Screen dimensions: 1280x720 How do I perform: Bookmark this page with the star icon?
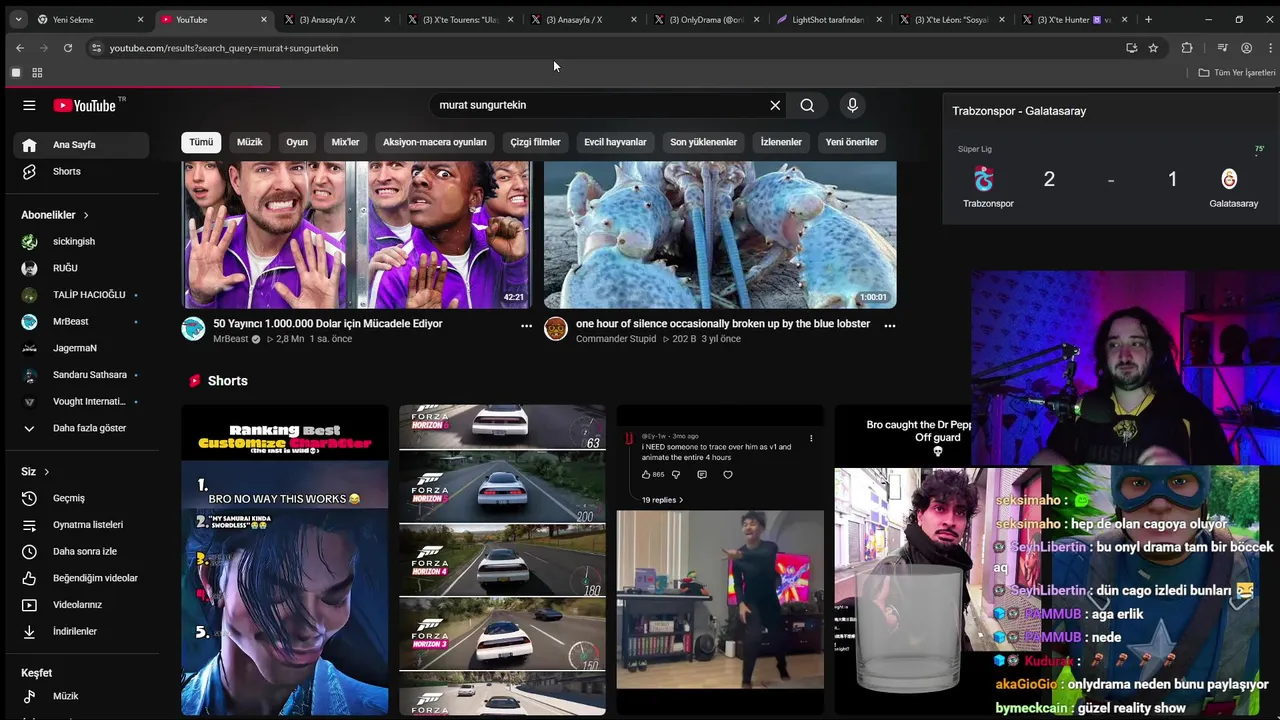pyautogui.click(x=1153, y=48)
